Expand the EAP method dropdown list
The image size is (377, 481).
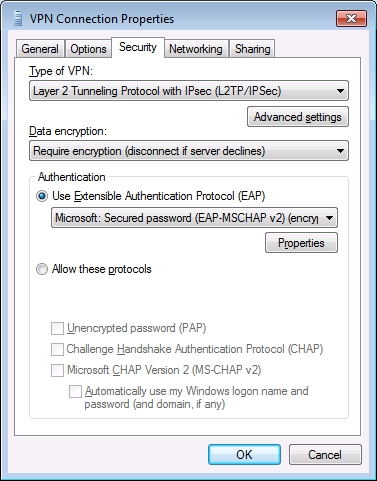(x=194, y=218)
